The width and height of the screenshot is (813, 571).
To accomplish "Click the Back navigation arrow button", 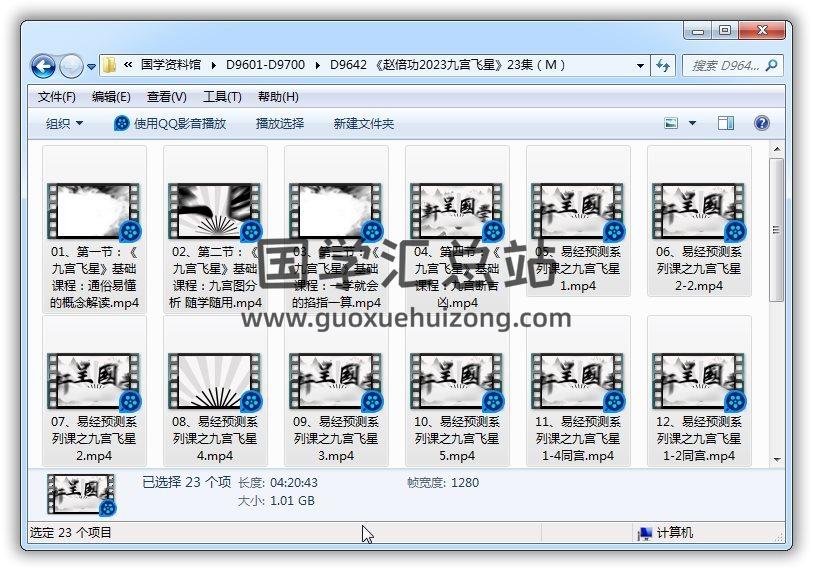I will (43, 66).
